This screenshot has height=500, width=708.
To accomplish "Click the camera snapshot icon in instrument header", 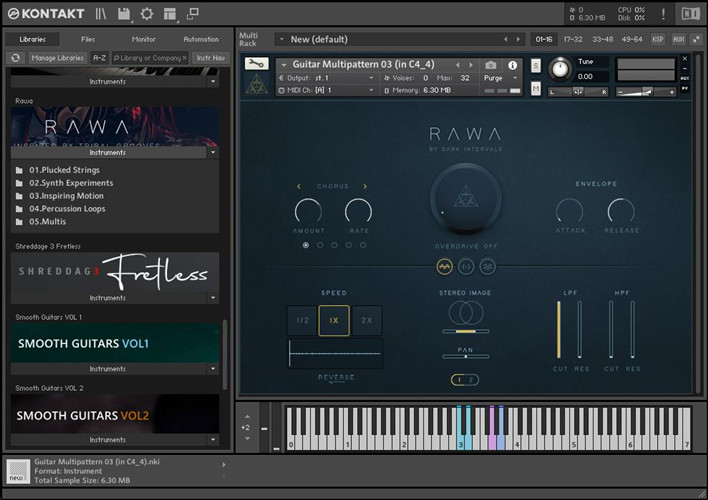I will (490, 65).
